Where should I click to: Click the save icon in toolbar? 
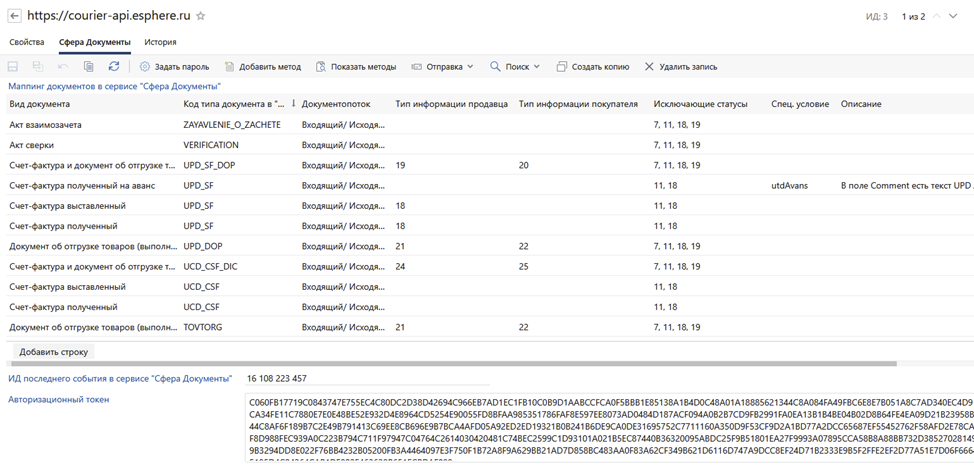(13, 67)
